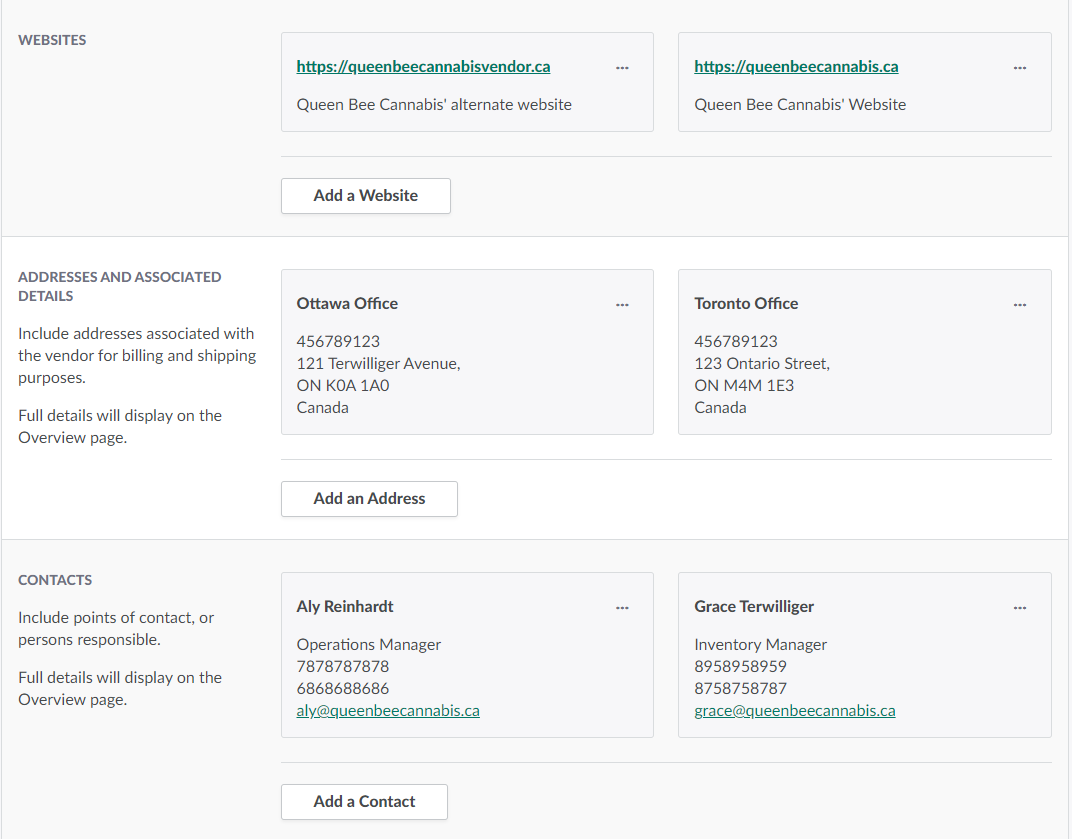This screenshot has height=839, width=1072.
Task: Click the grace@queenbeecannabis.ca email link
Action: click(x=794, y=711)
